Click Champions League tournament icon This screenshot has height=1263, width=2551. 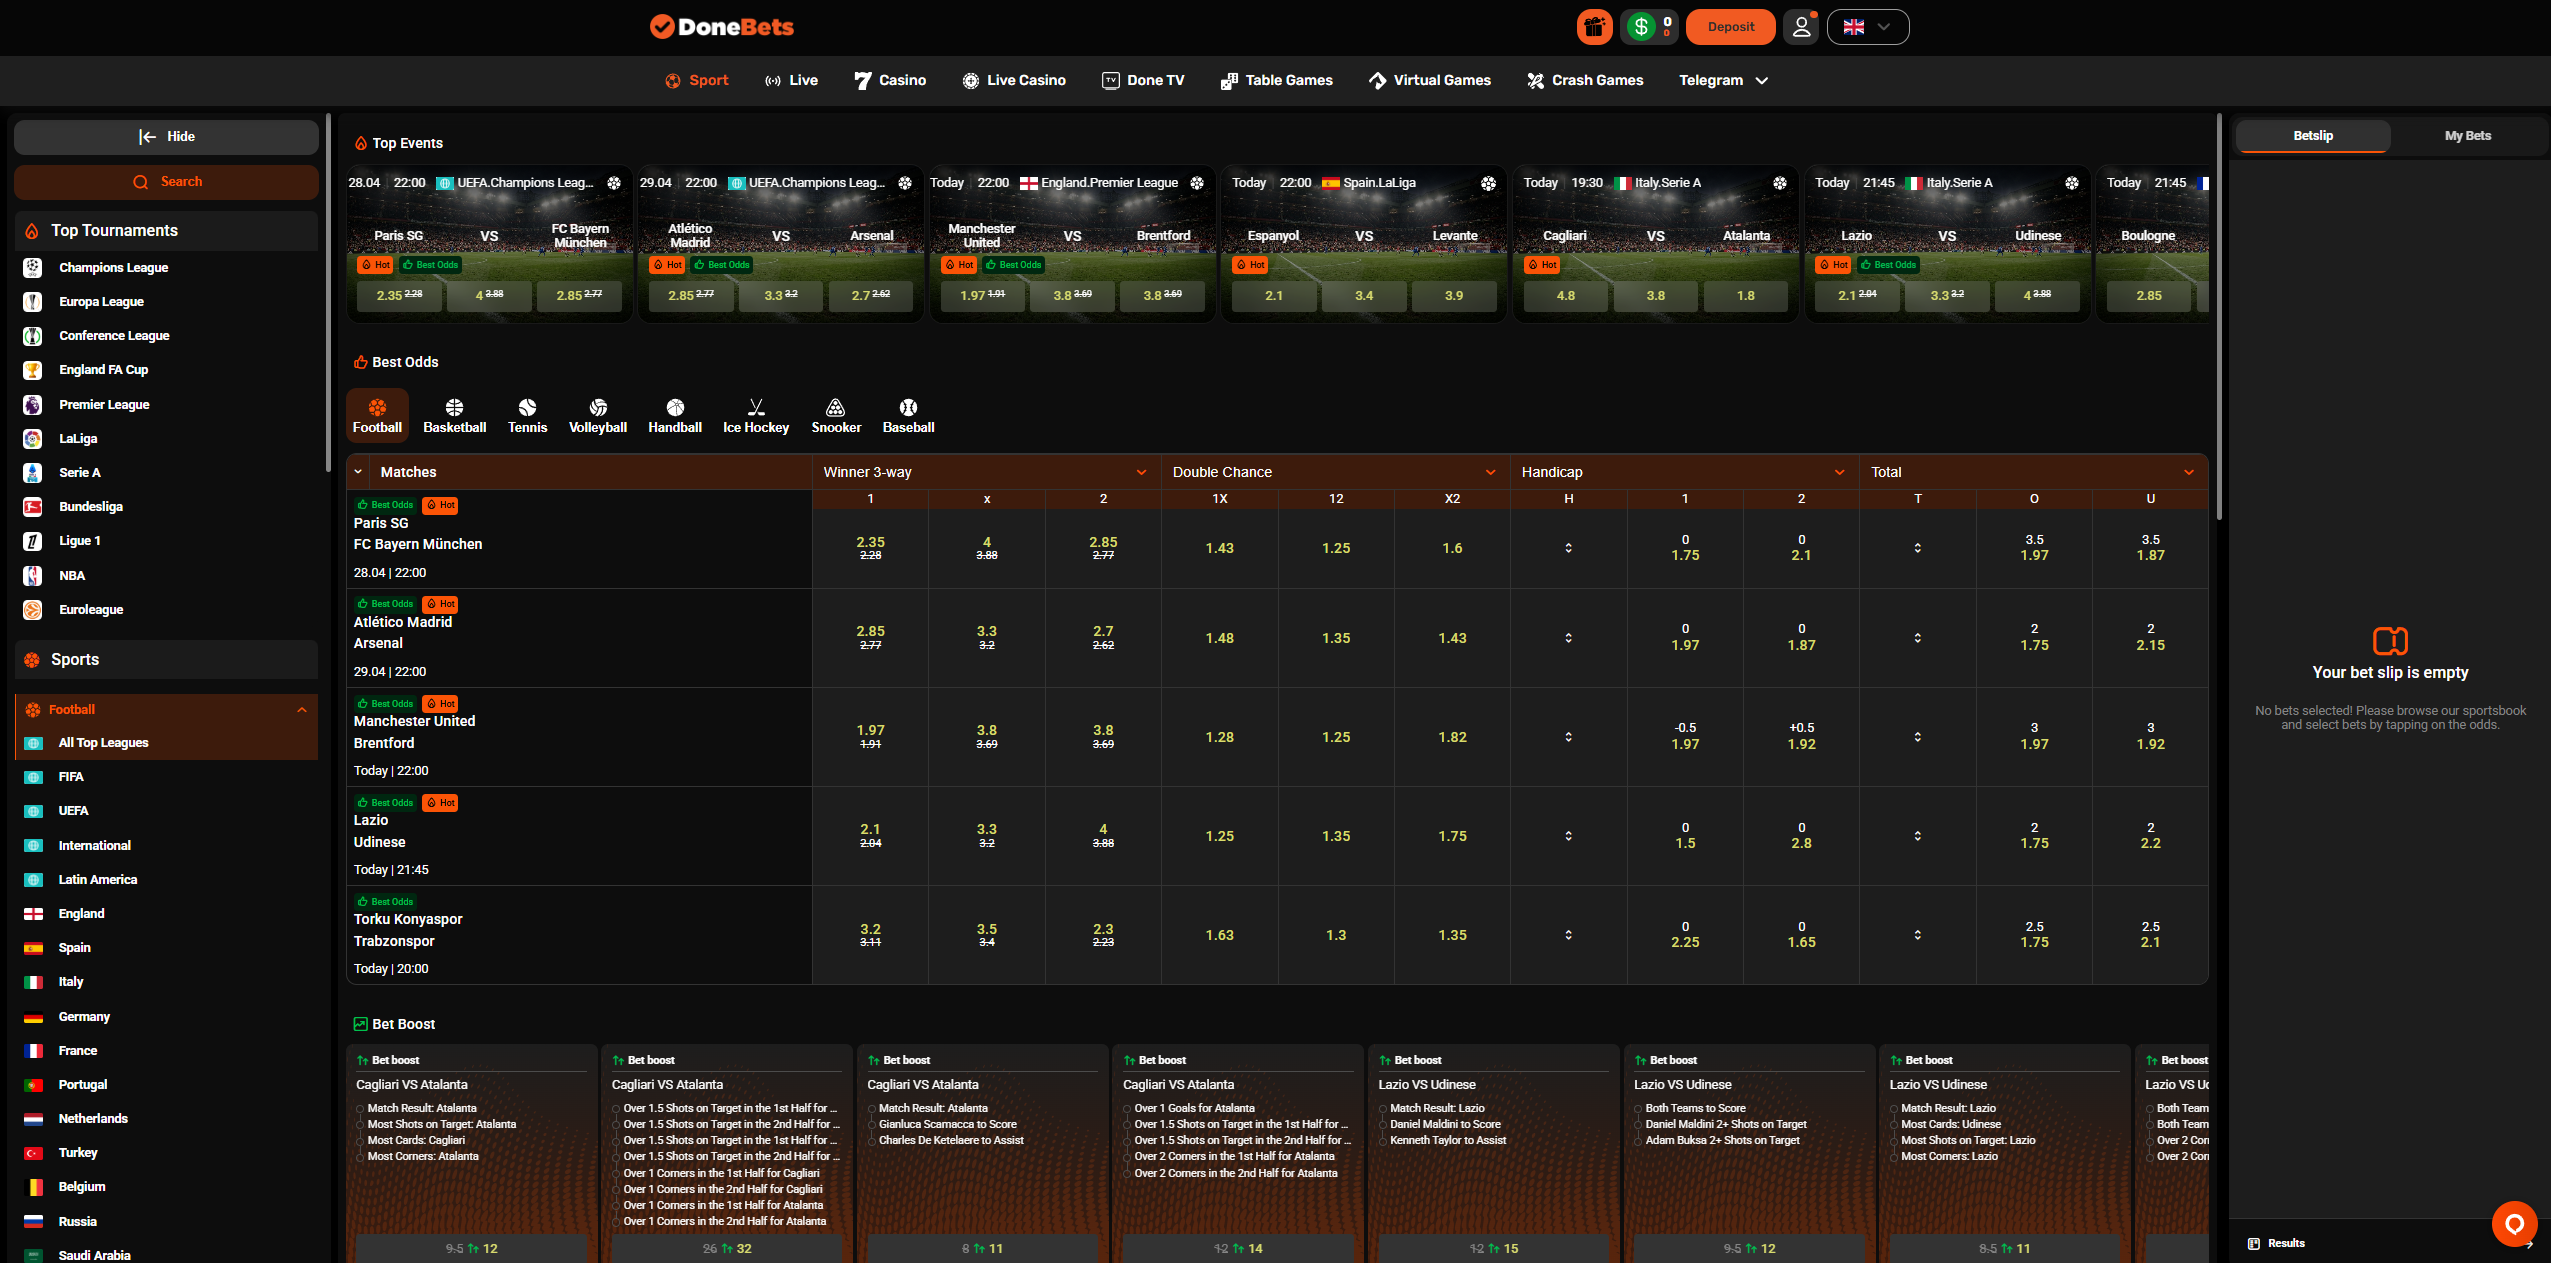coord(33,267)
